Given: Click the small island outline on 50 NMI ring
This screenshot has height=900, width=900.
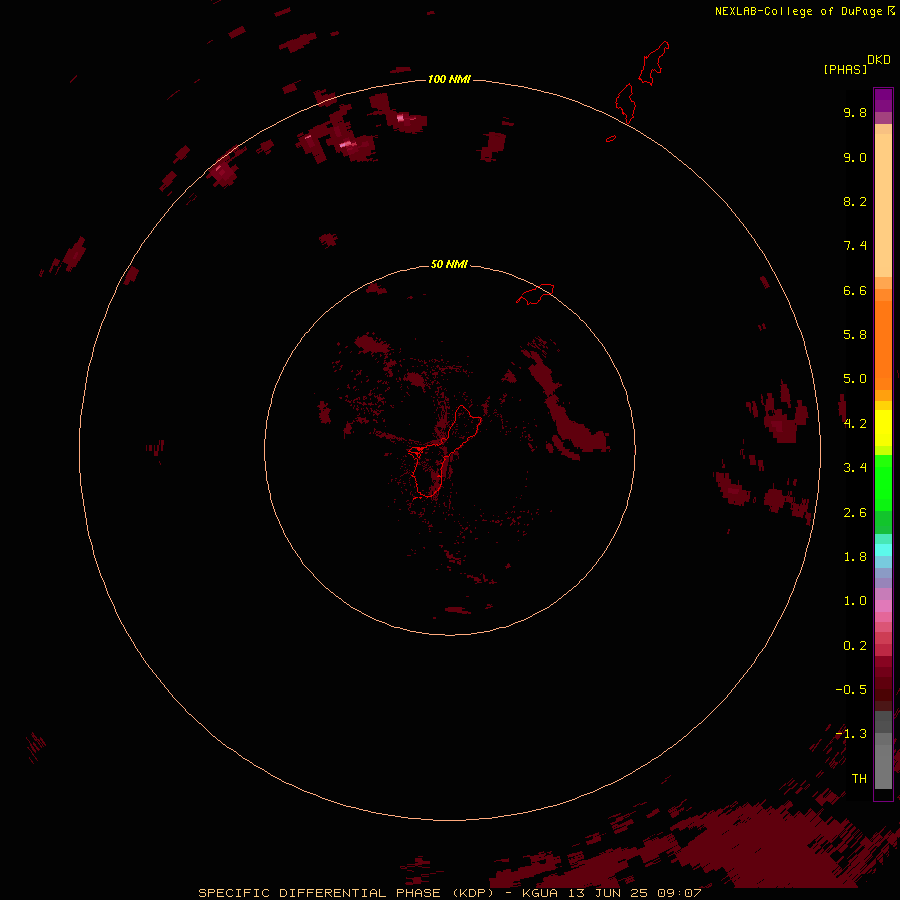Looking at the screenshot, I should (535, 294).
